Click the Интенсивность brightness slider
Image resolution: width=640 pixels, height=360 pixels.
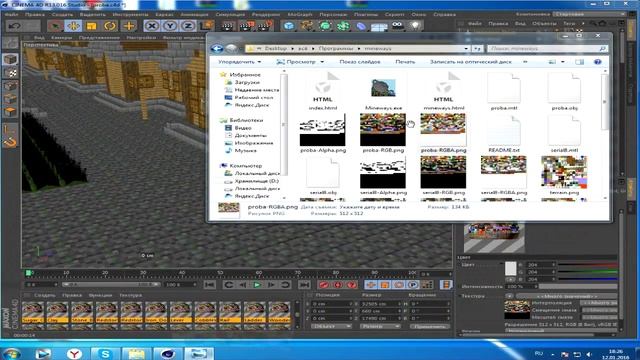point(578,286)
